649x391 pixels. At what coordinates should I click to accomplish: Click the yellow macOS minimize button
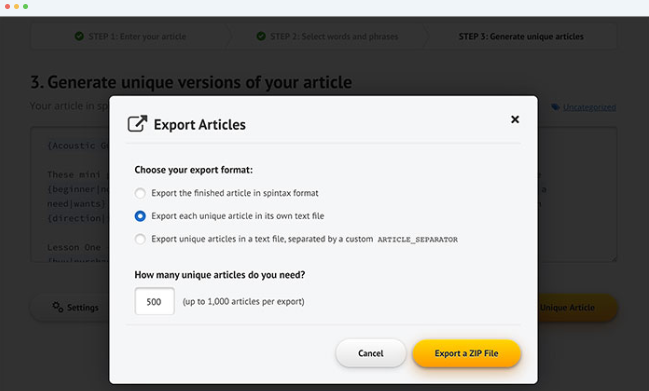[17, 6]
